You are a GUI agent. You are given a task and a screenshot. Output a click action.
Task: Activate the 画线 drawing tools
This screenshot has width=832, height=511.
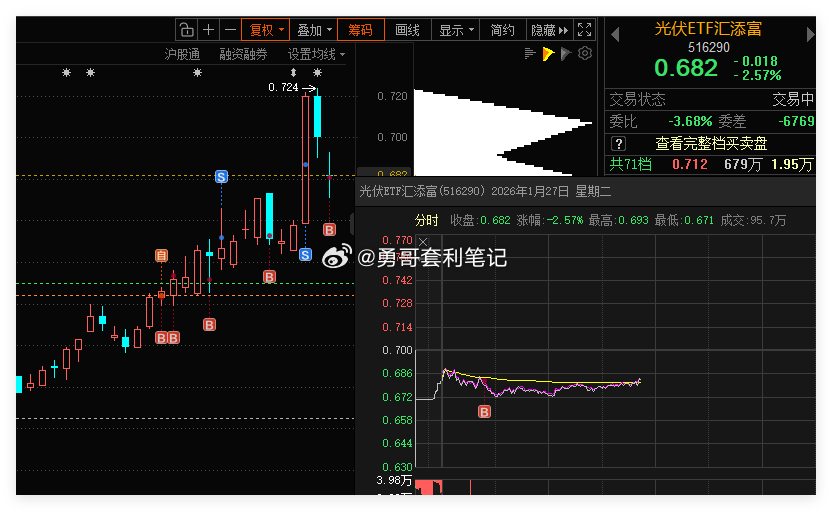pyautogui.click(x=408, y=30)
